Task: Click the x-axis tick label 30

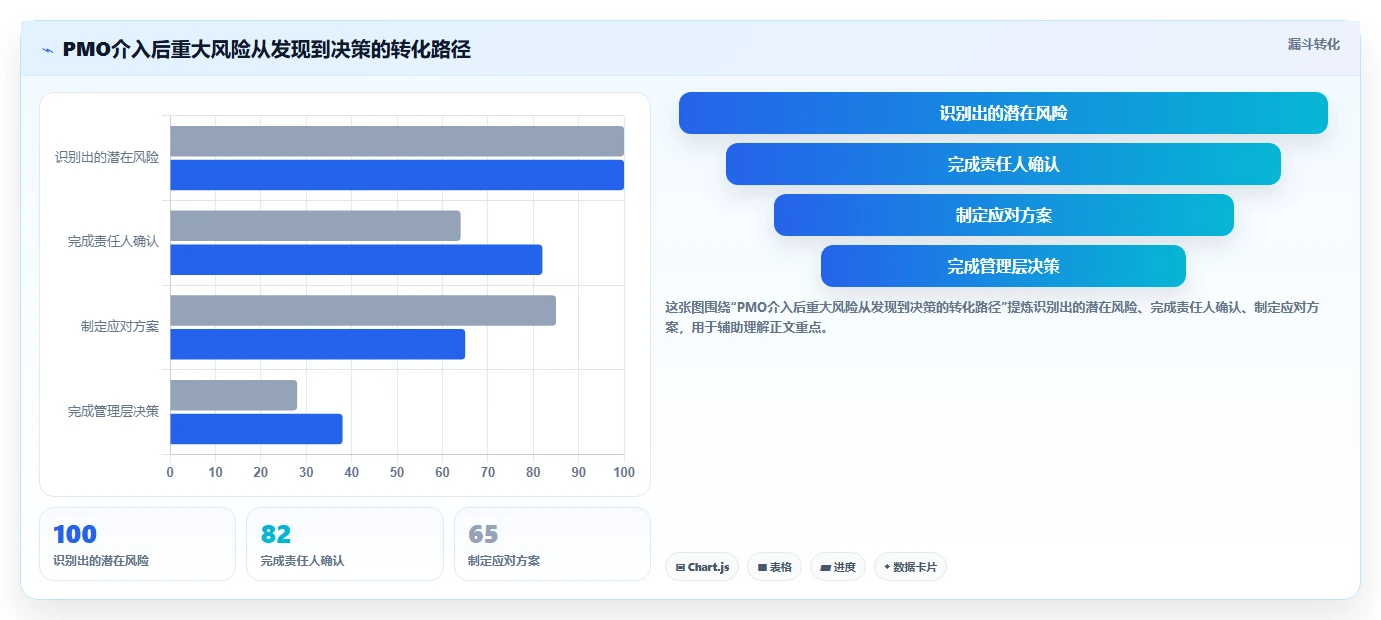Action: click(x=306, y=472)
